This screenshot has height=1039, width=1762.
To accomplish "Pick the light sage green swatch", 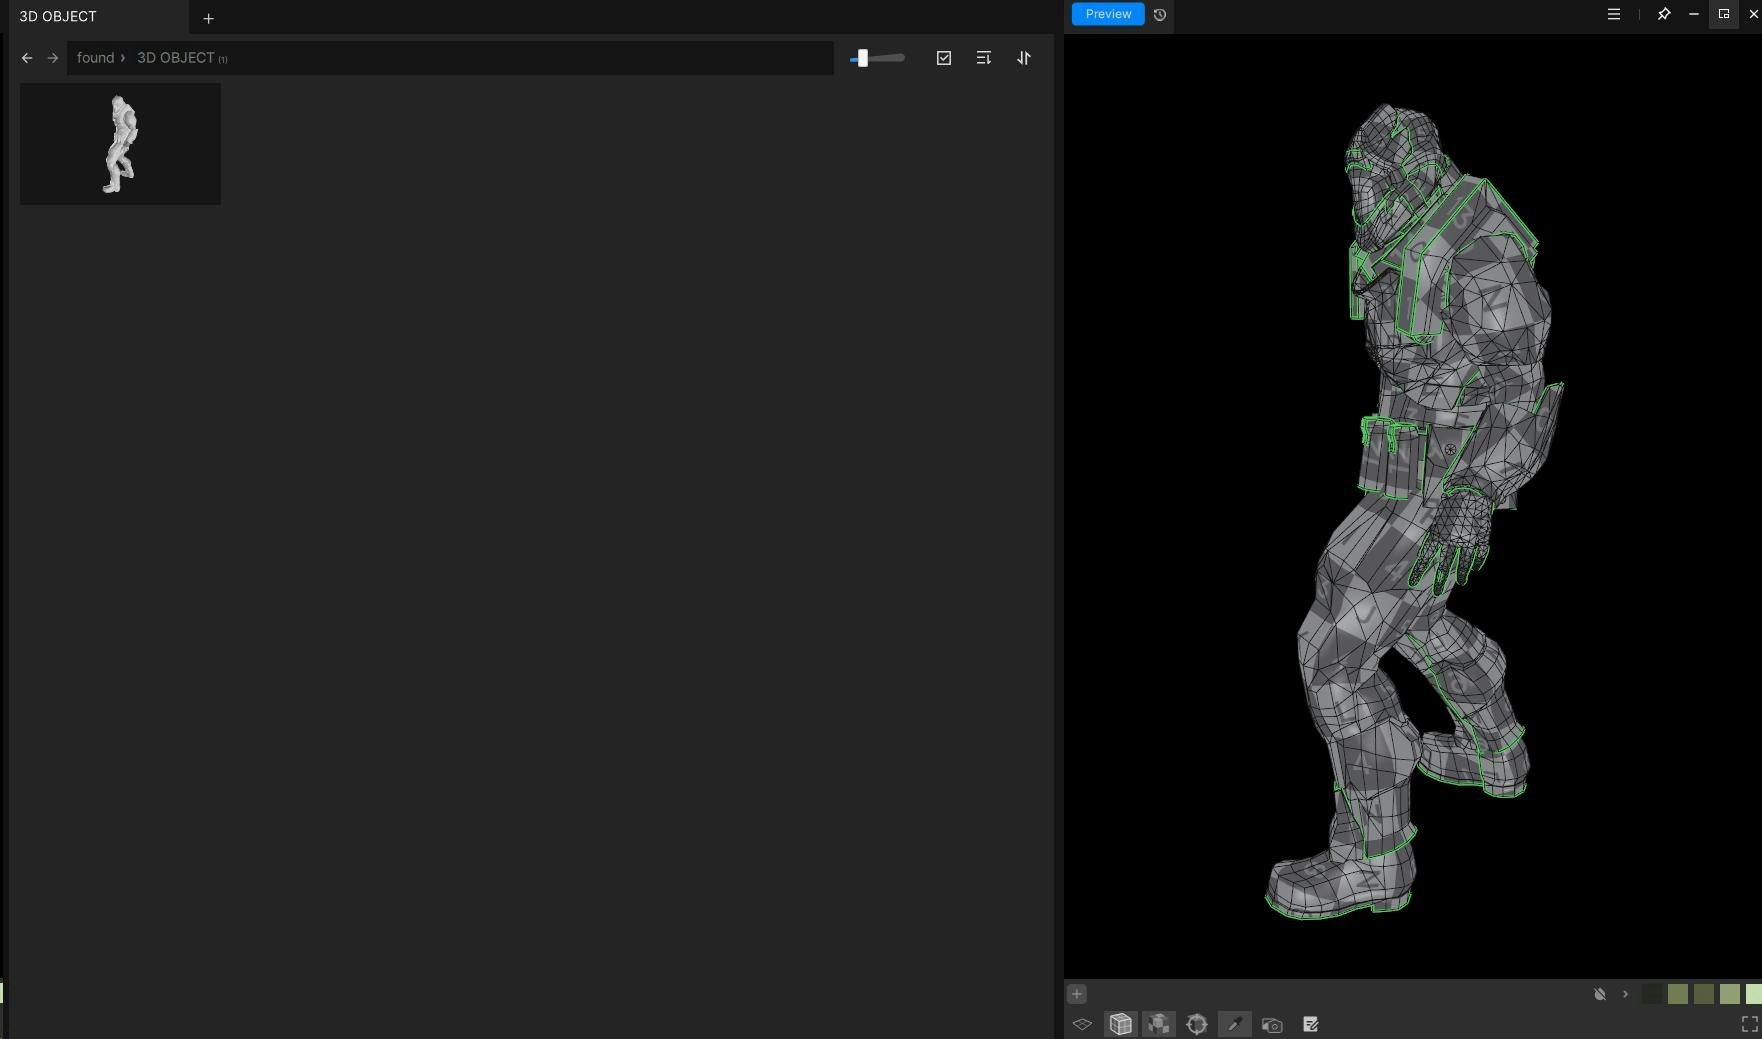I will (1730, 994).
